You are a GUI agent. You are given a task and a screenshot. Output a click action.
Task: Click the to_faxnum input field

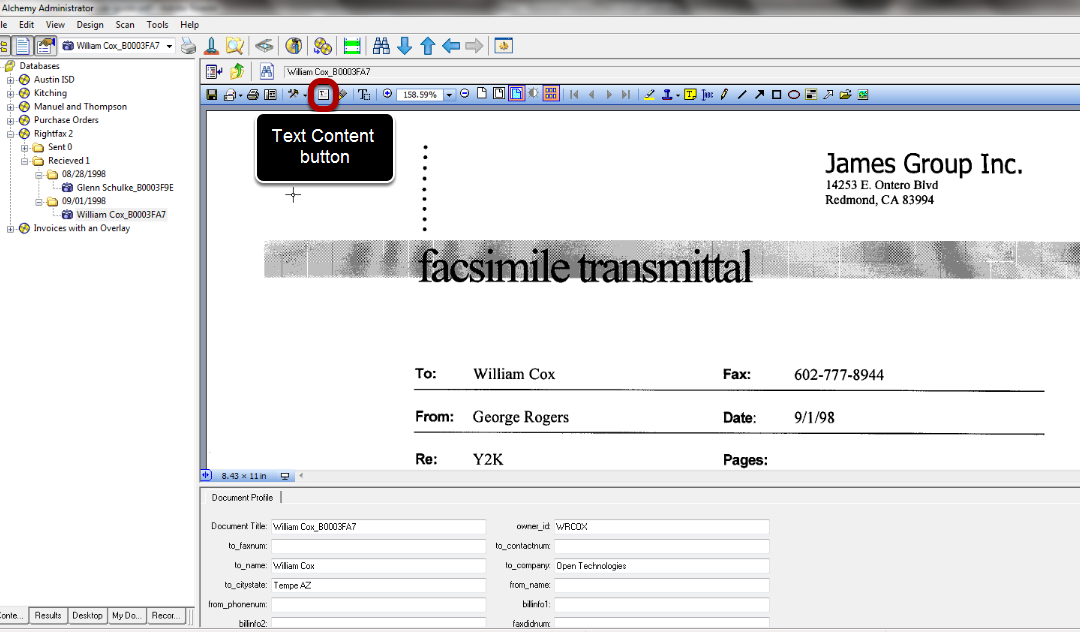(x=378, y=546)
